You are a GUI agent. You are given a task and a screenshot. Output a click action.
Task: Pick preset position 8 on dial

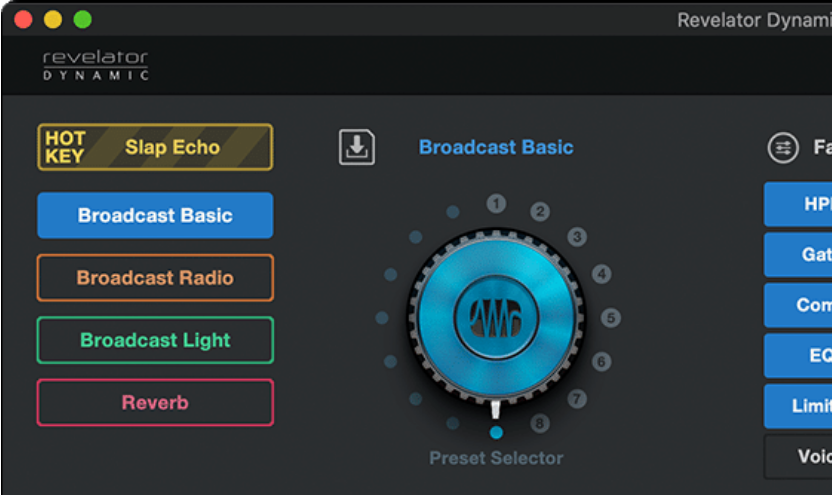click(540, 424)
